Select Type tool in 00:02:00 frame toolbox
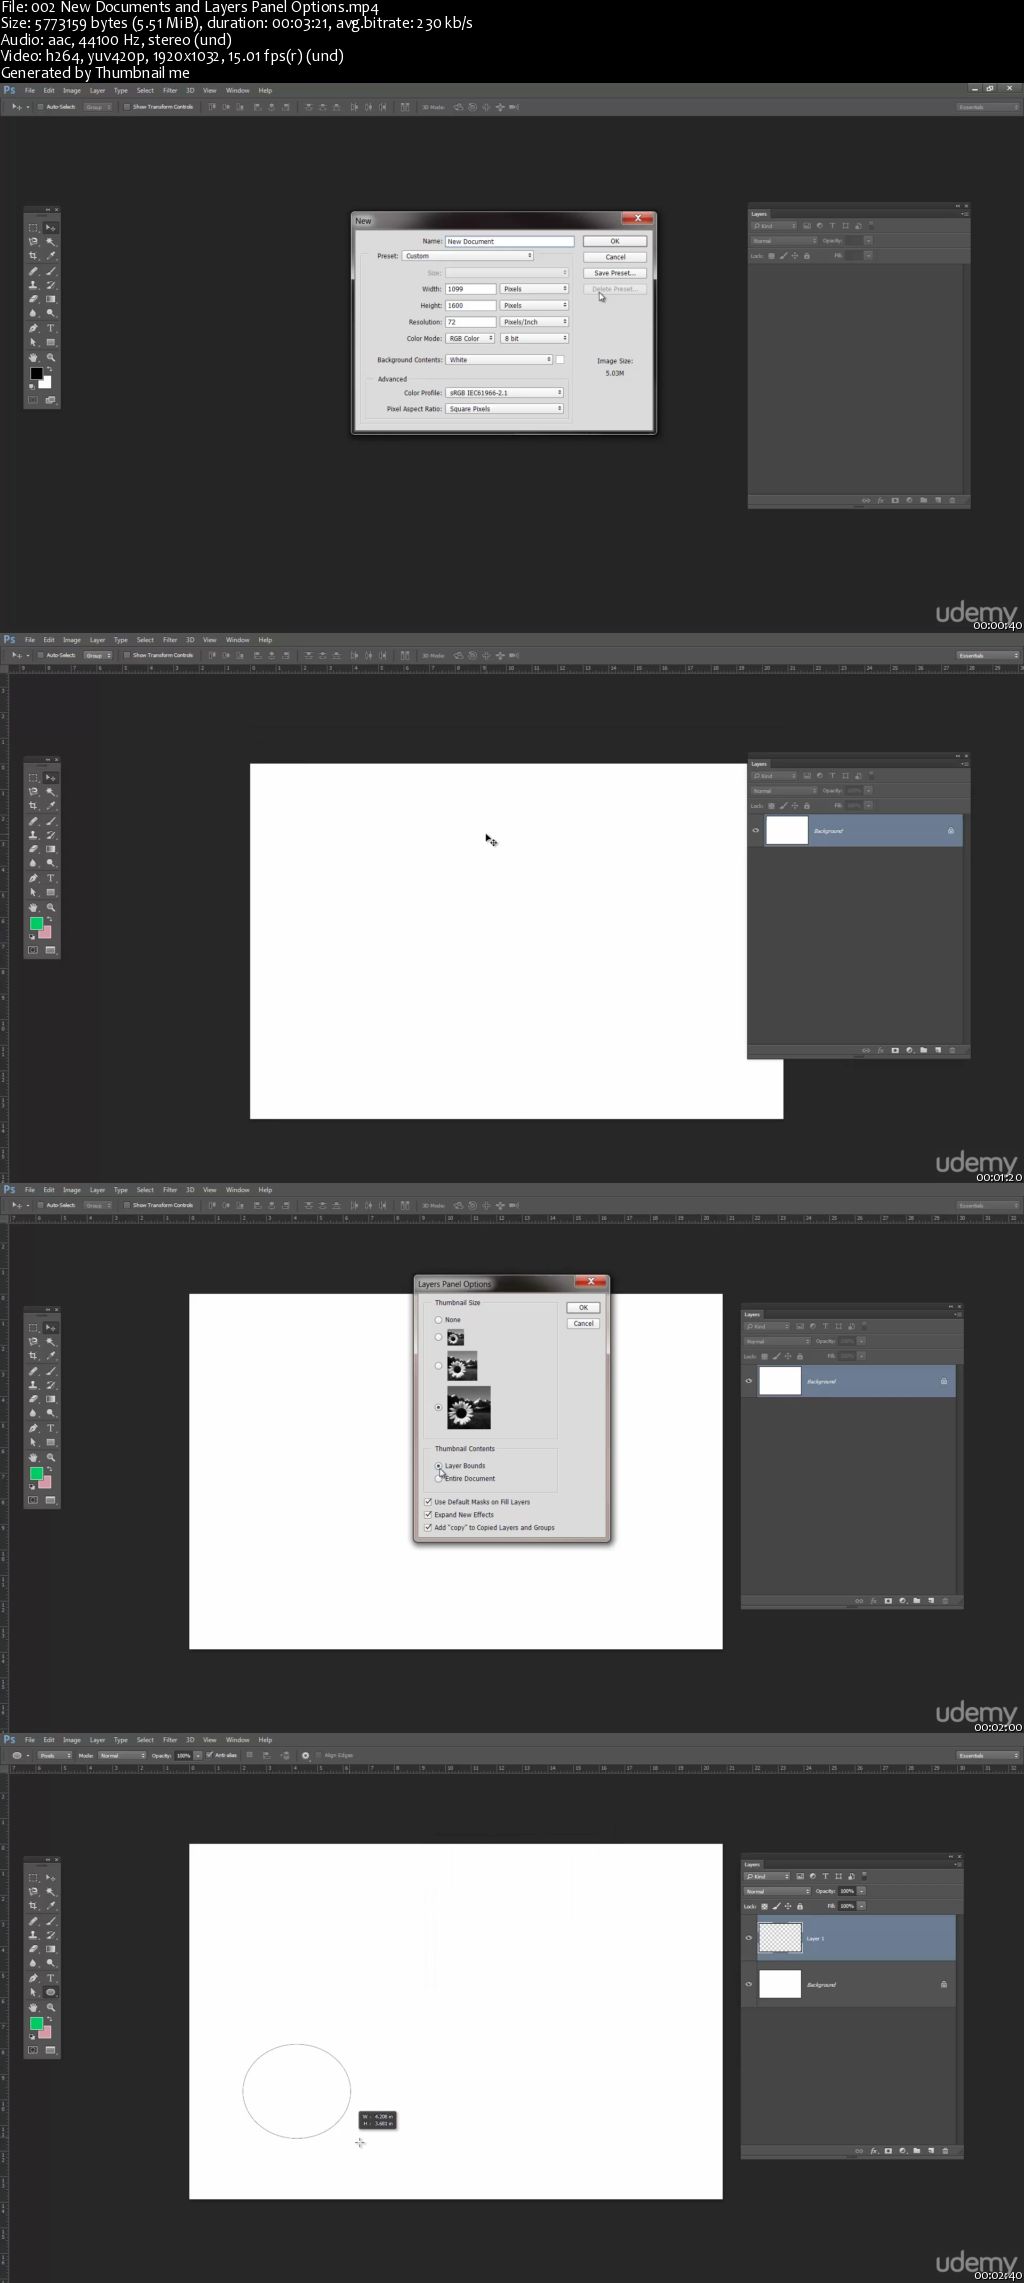The height and width of the screenshot is (2283, 1024). pyautogui.click(x=51, y=1428)
